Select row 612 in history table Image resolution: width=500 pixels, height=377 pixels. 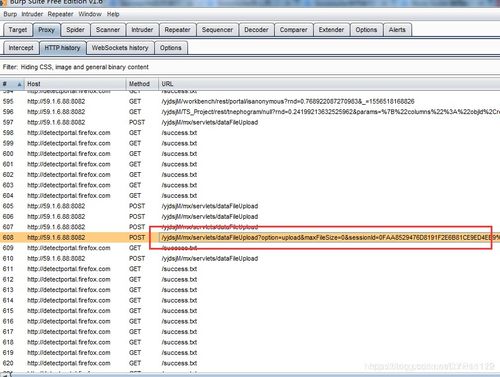coord(250,279)
